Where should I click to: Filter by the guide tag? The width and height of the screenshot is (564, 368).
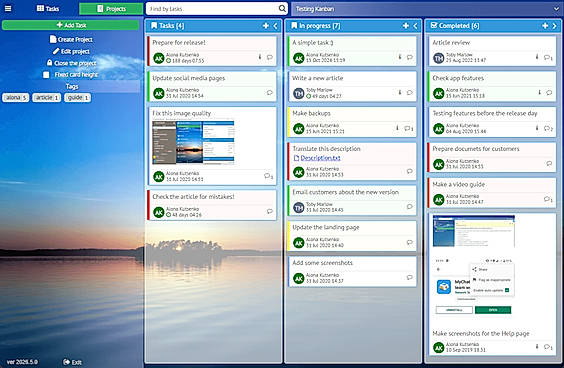pyautogui.click(x=77, y=97)
